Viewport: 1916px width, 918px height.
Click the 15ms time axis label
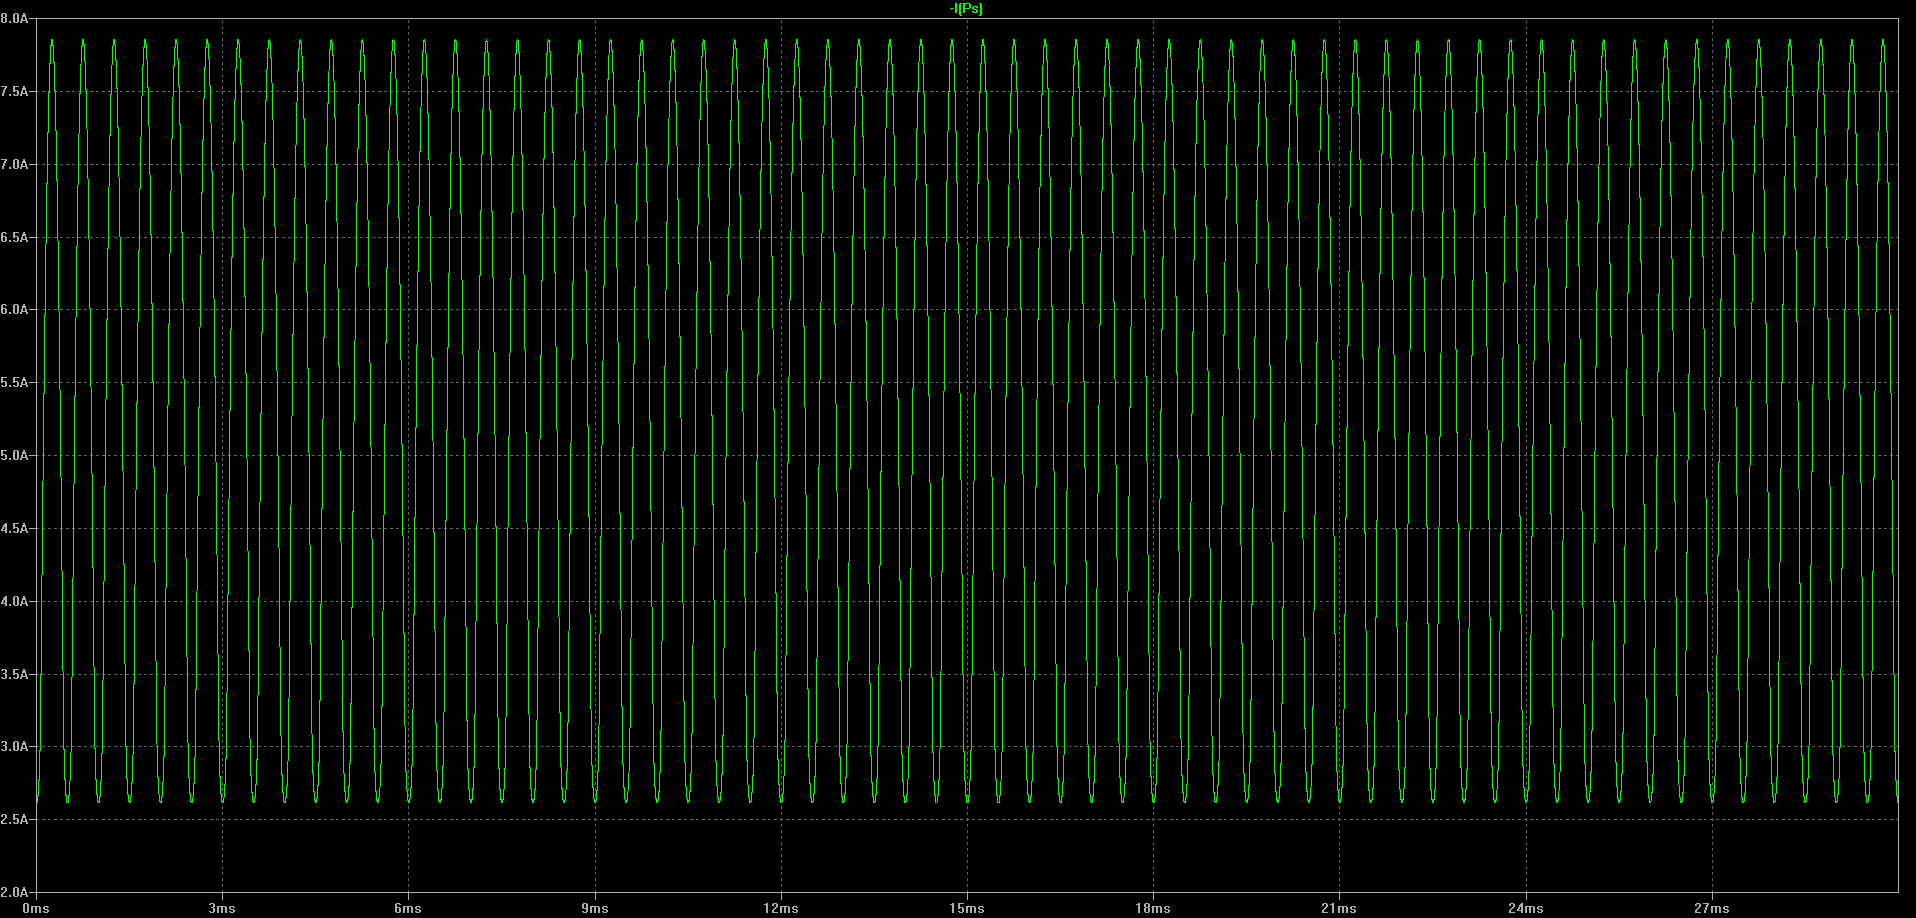pos(967,908)
